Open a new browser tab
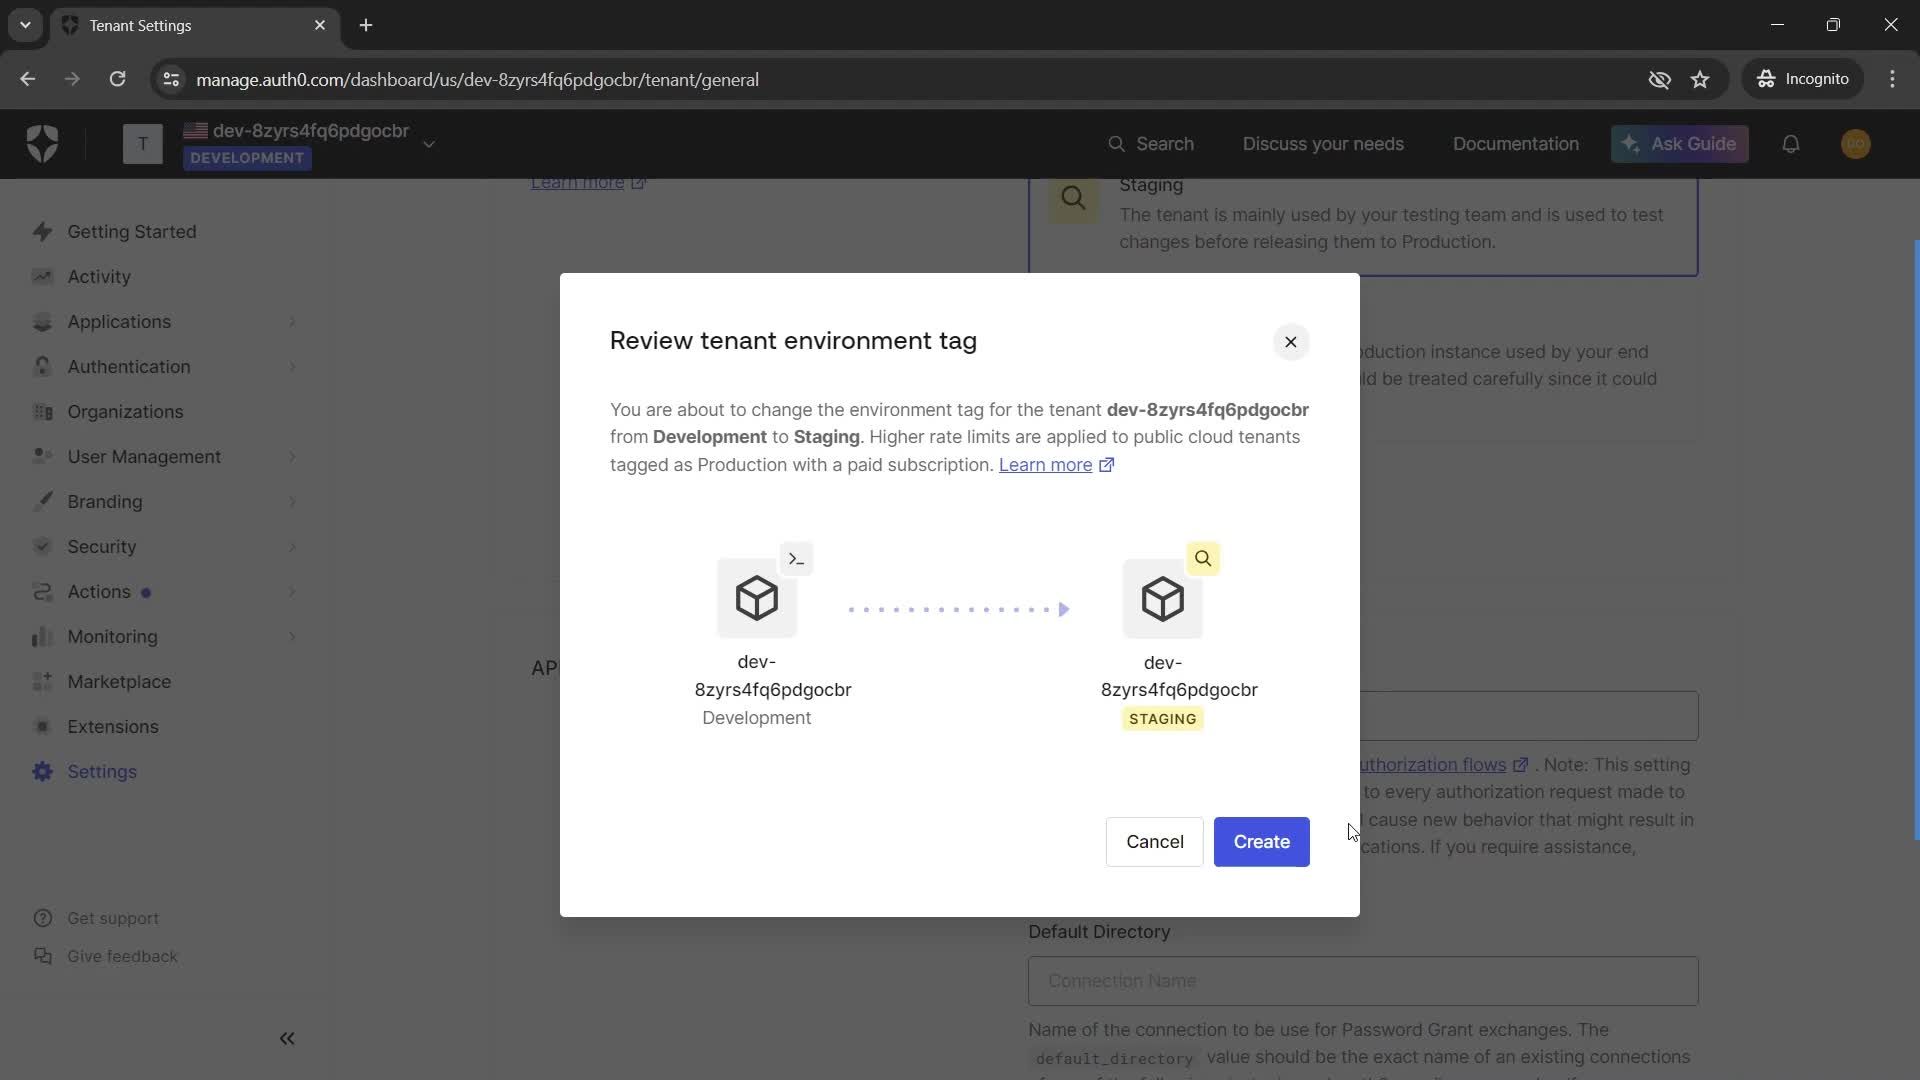 (x=366, y=25)
